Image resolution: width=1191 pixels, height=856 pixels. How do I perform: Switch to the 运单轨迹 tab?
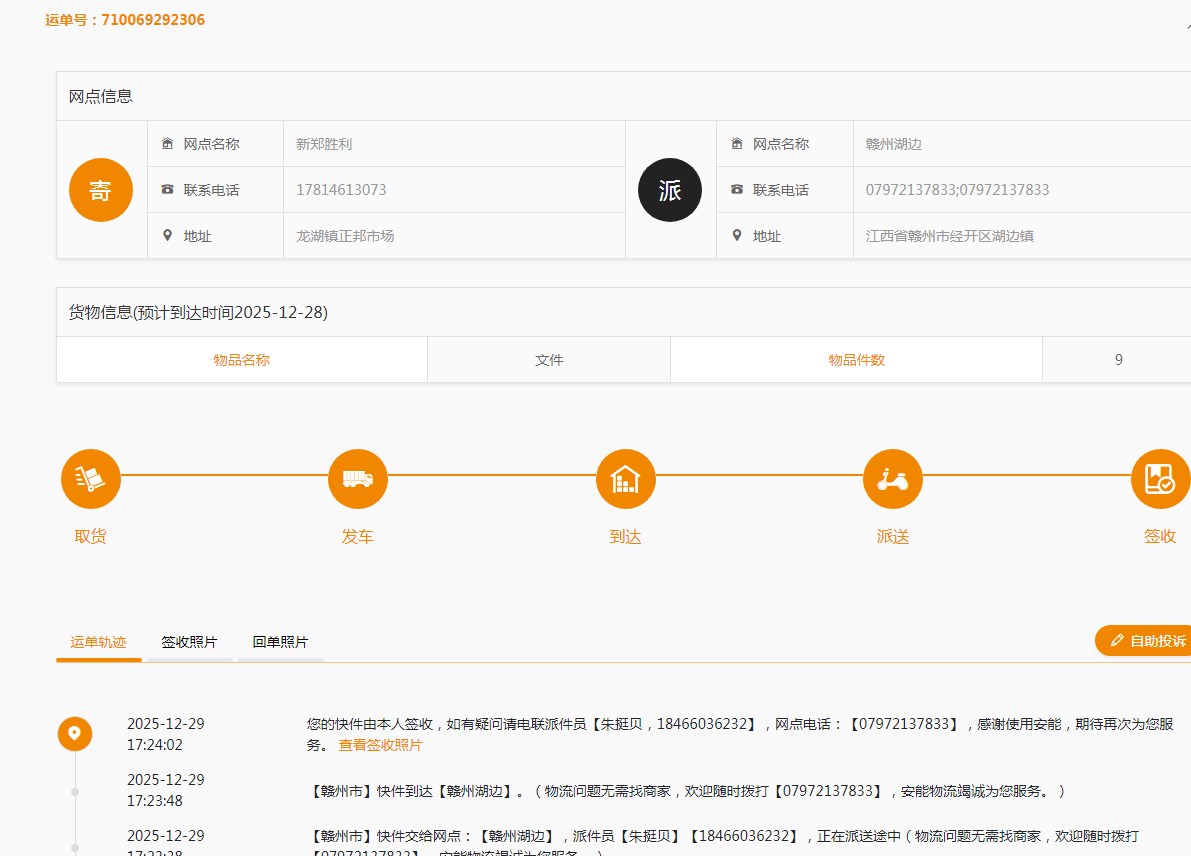[x=98, y=642]
